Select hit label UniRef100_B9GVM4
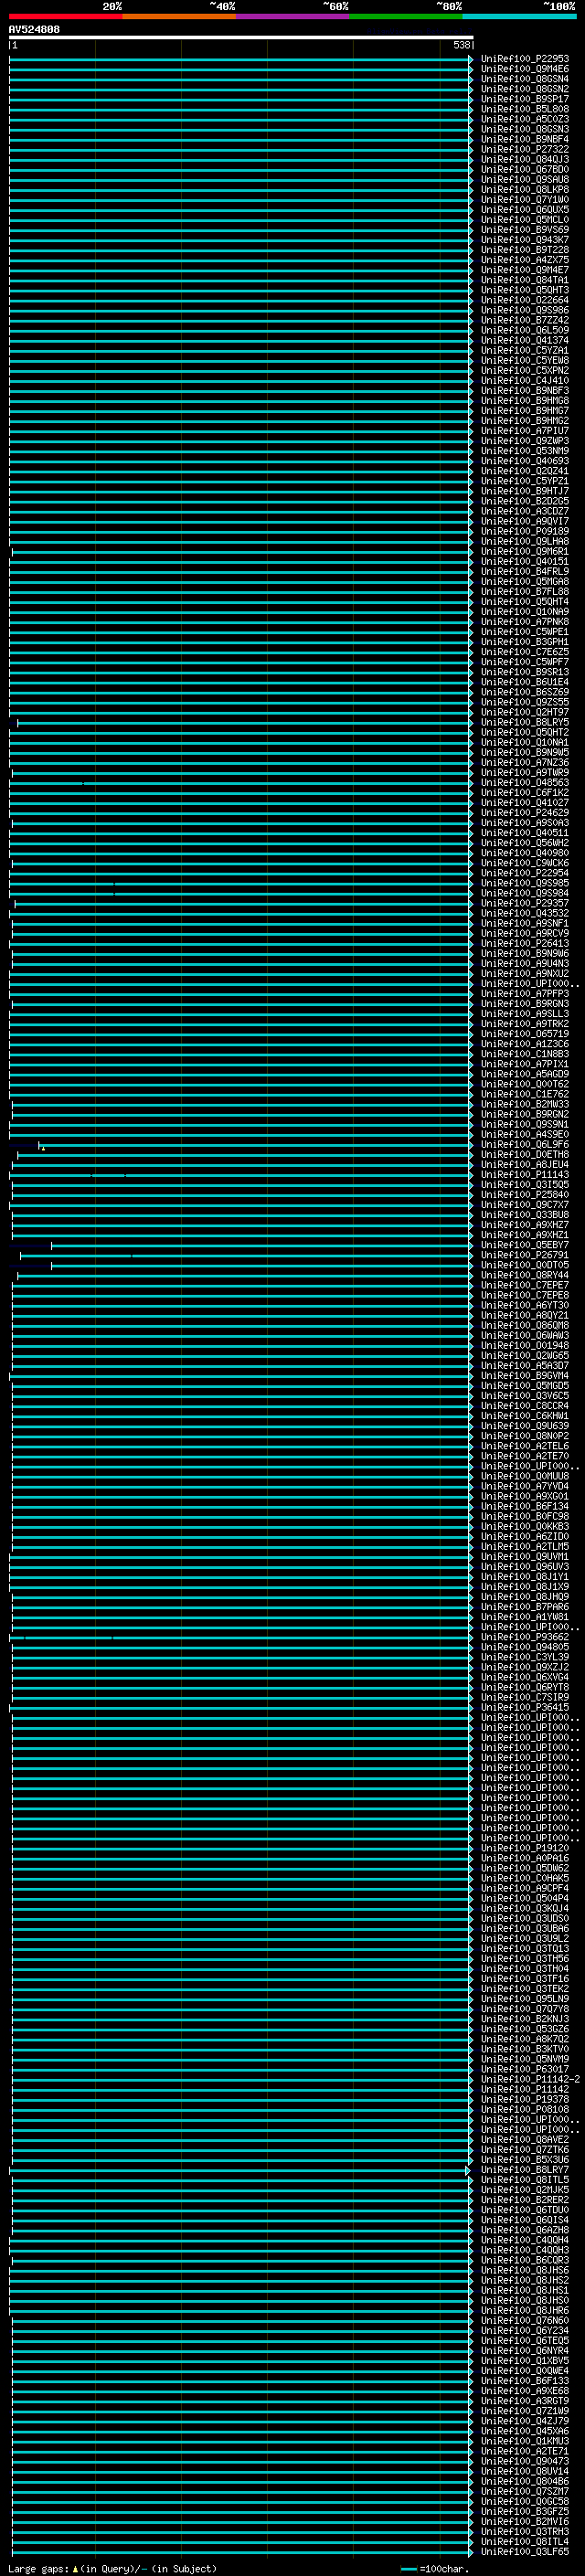Screen dimensions: 585x2576 point(524,1376)
